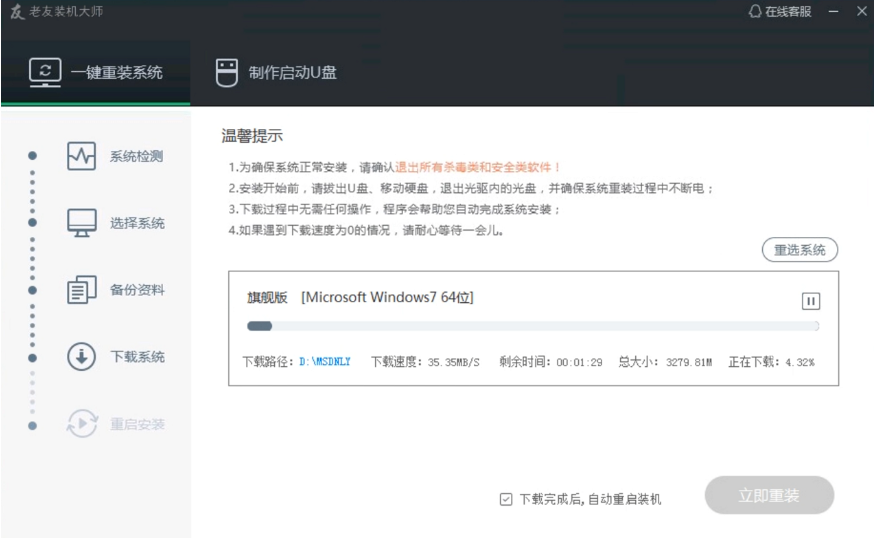
Task: Click the reinstall monitor icon in the header
Action: 45,73
